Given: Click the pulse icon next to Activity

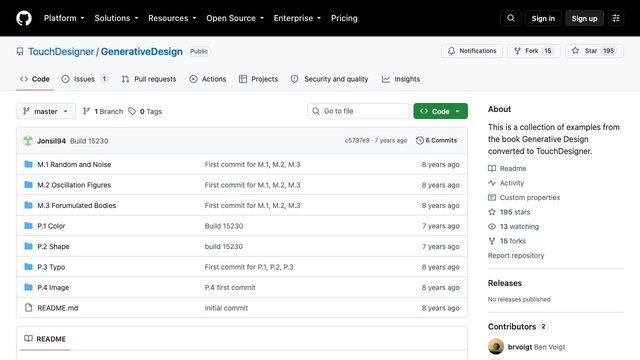Looking at the screenshot, I should click(x=492, y=183).
